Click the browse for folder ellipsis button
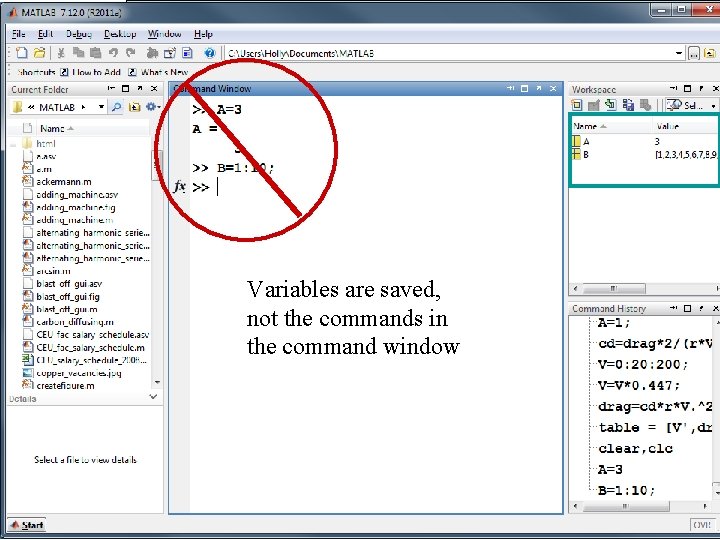Screen dimensions: 720x540 (x=694, y=54)
